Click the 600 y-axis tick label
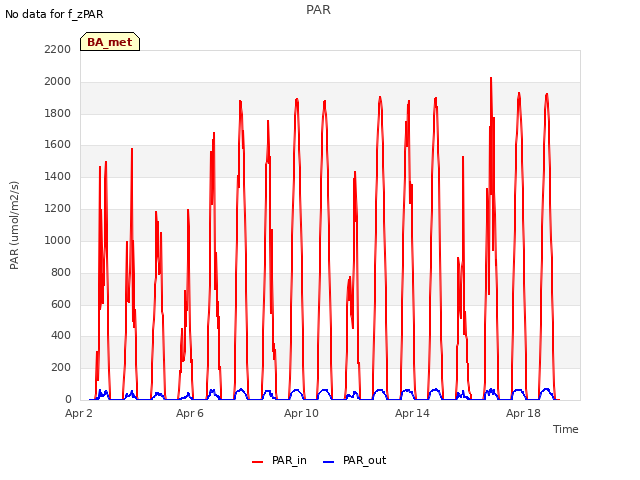Screen dimensions: 640x480 (x=61, y=304)
